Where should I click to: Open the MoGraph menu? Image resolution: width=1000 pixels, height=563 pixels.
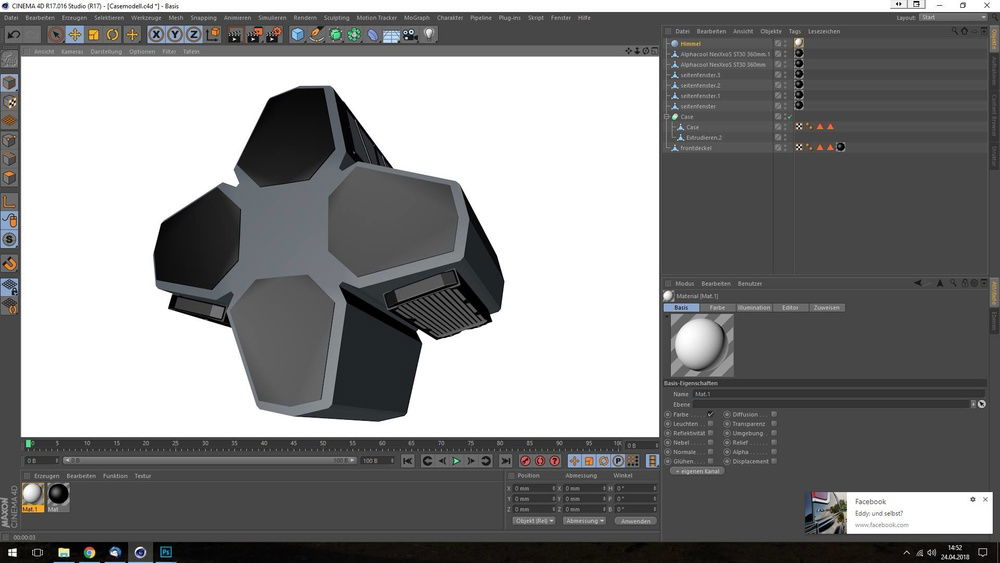pyautogui.click(x=416, y=18)
